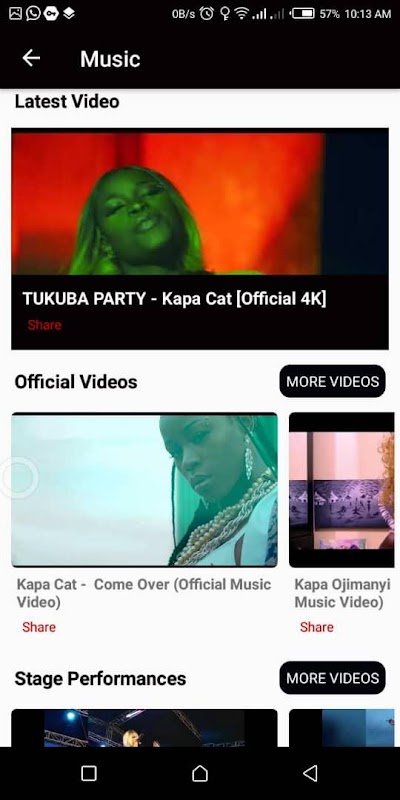
Task: Tap the Android back triangle icon
Action: [x=310, y=773]
